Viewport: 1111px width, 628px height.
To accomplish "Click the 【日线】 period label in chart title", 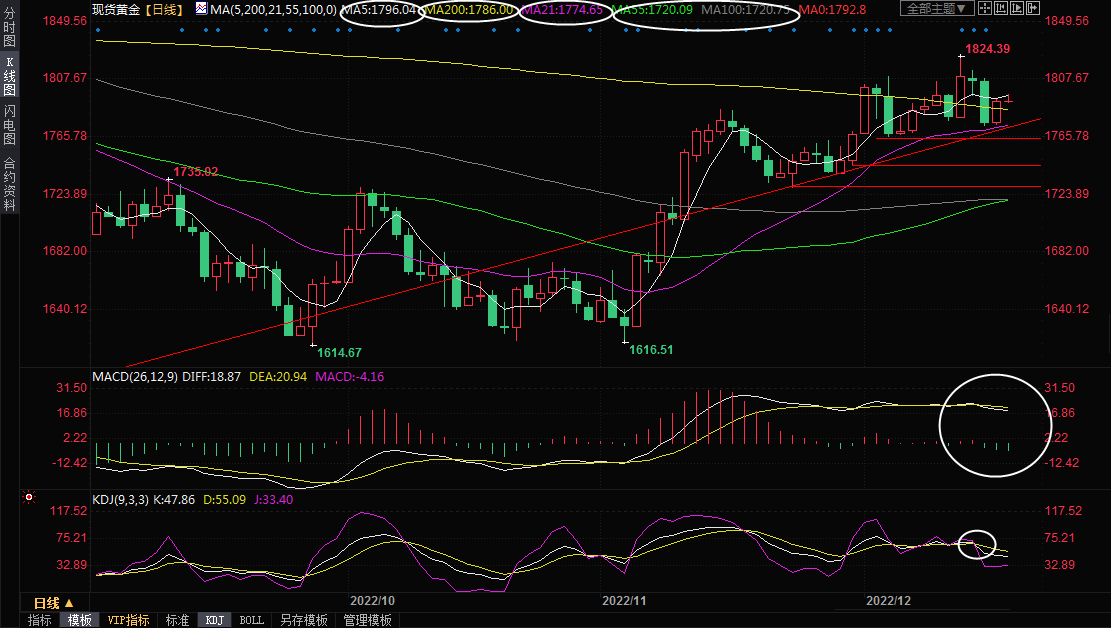I will (161, 9).
